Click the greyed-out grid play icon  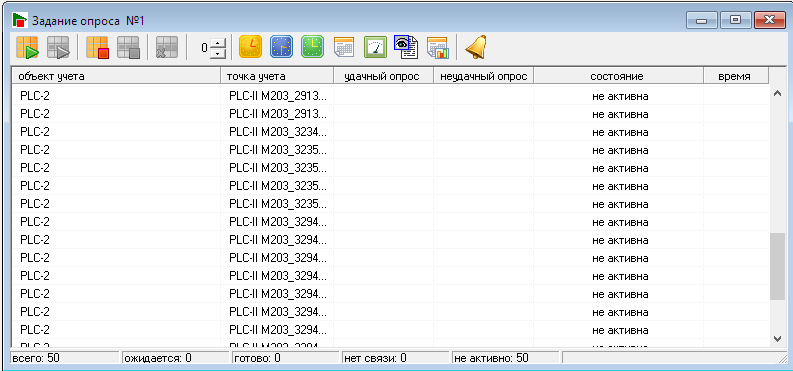[x=58, y=48]
